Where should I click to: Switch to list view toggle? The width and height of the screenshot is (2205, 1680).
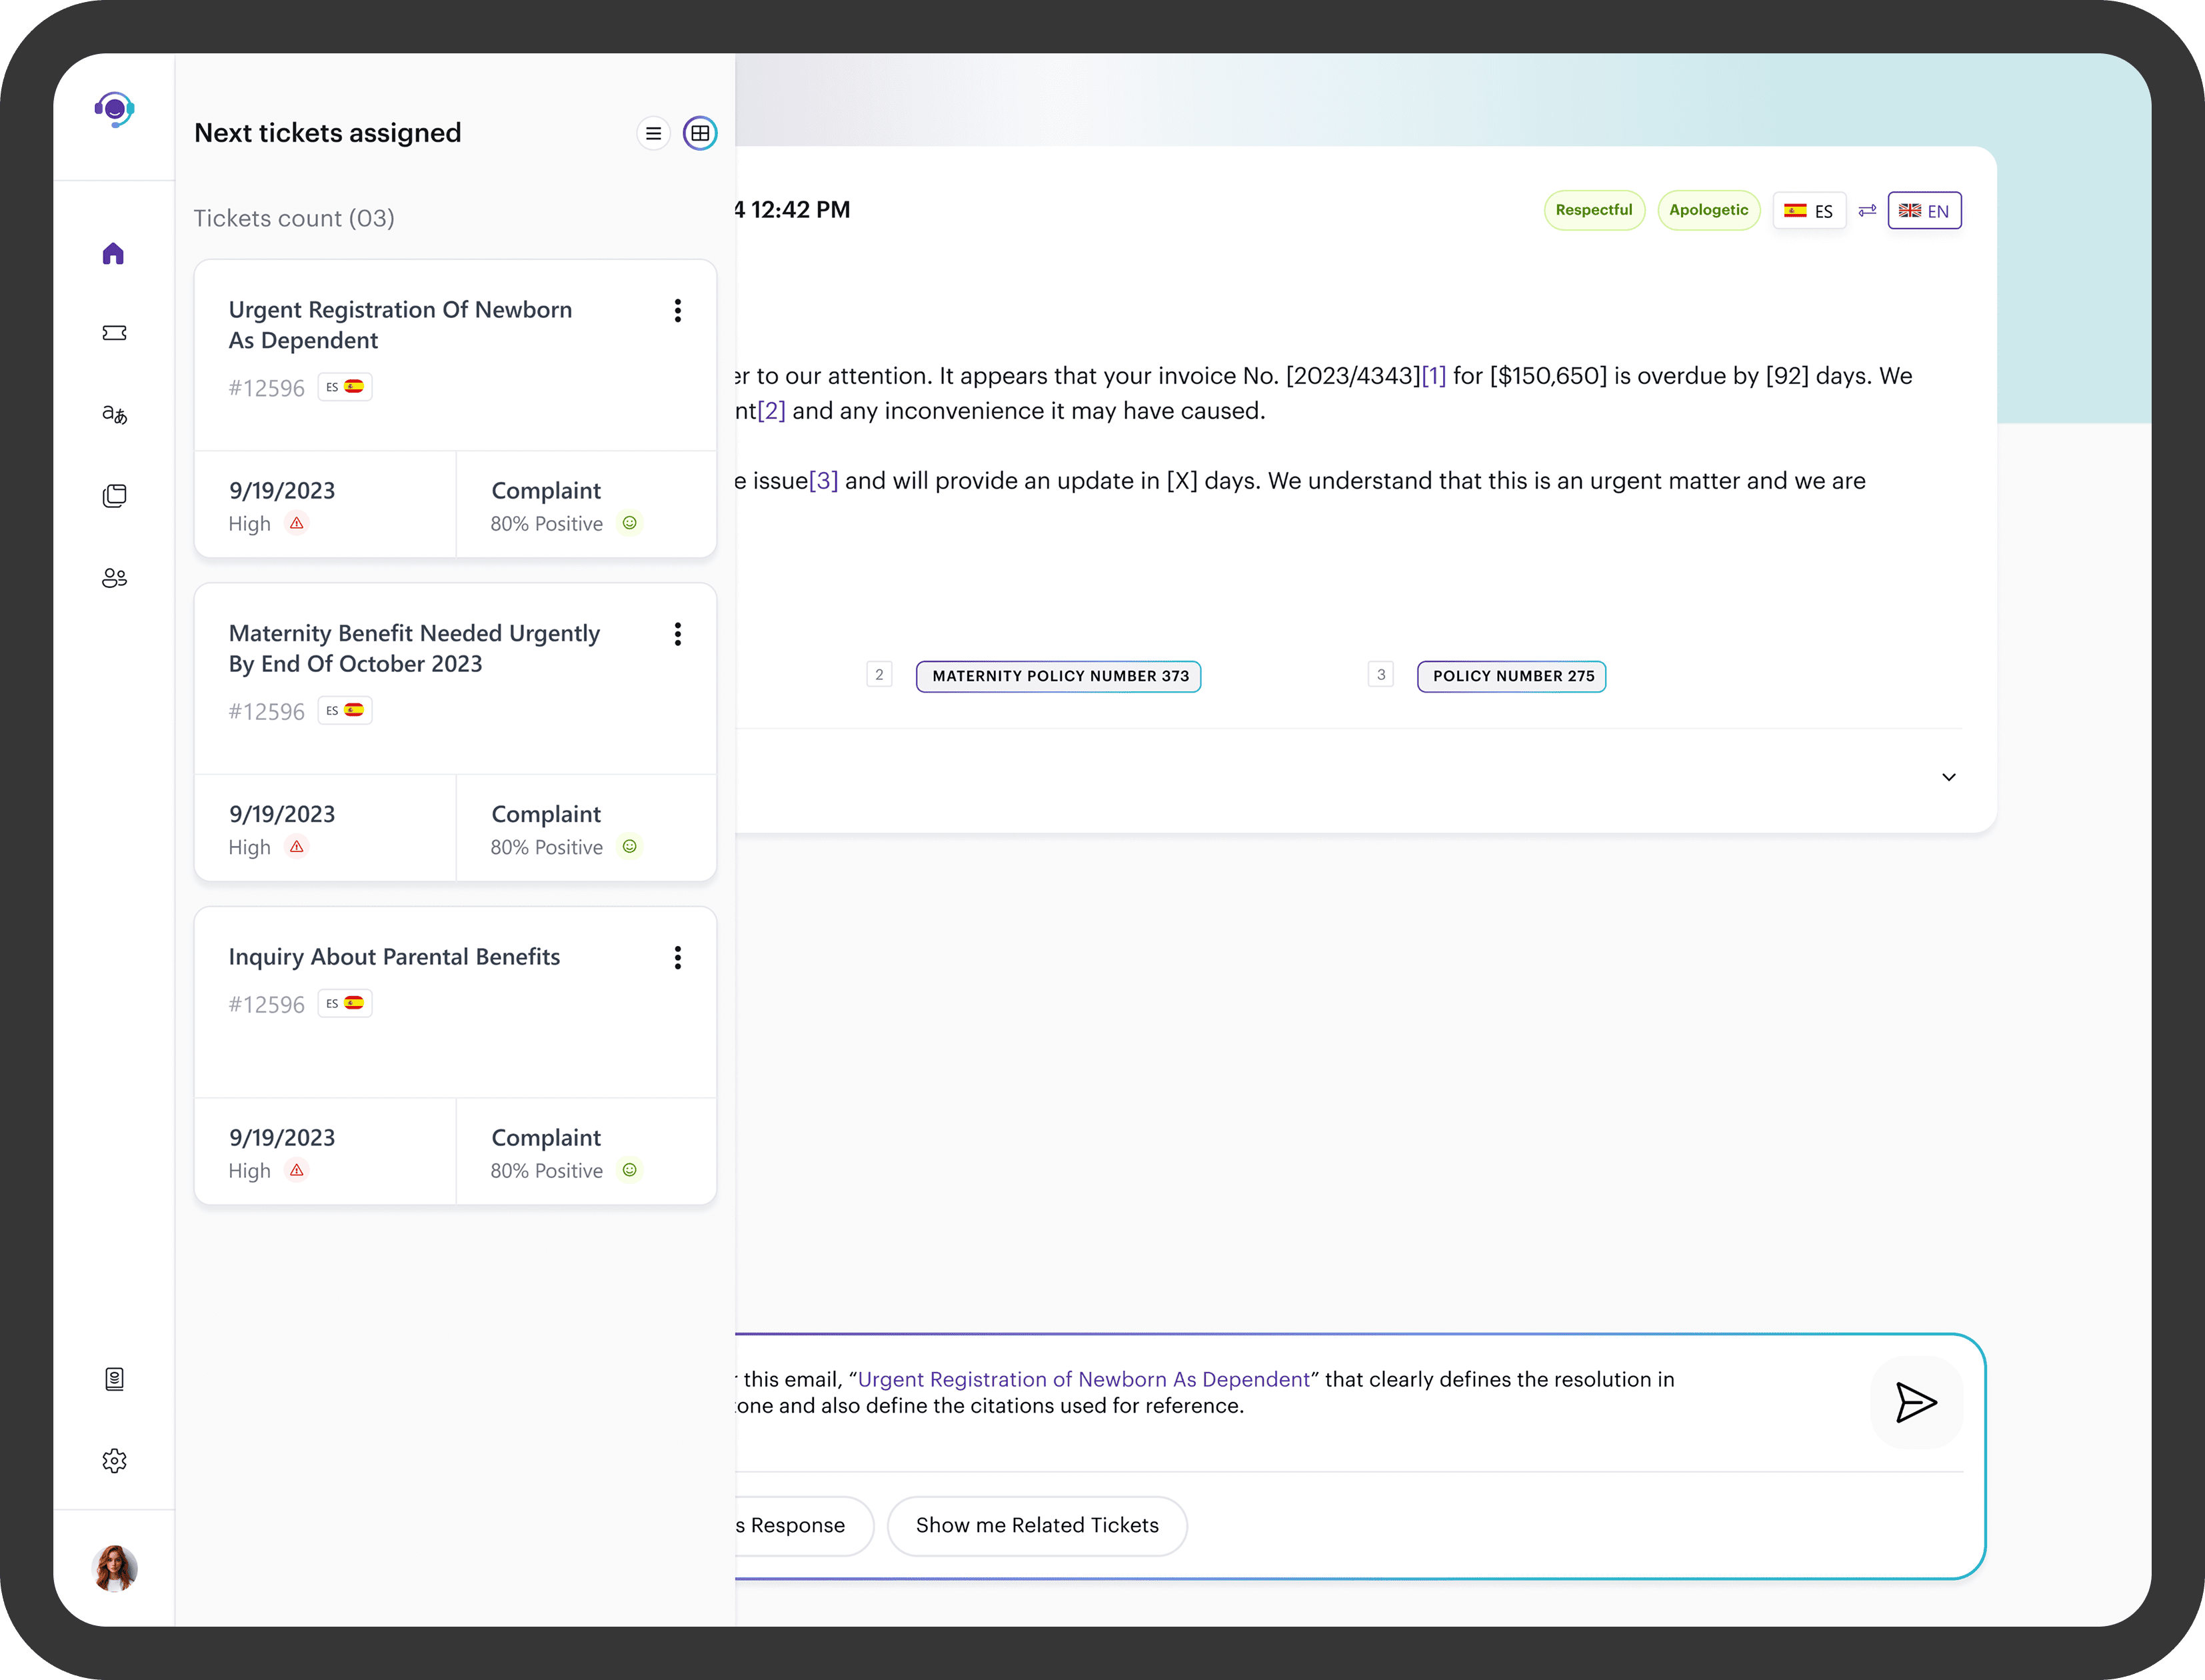pyautogui.click(x=653, y=133)
